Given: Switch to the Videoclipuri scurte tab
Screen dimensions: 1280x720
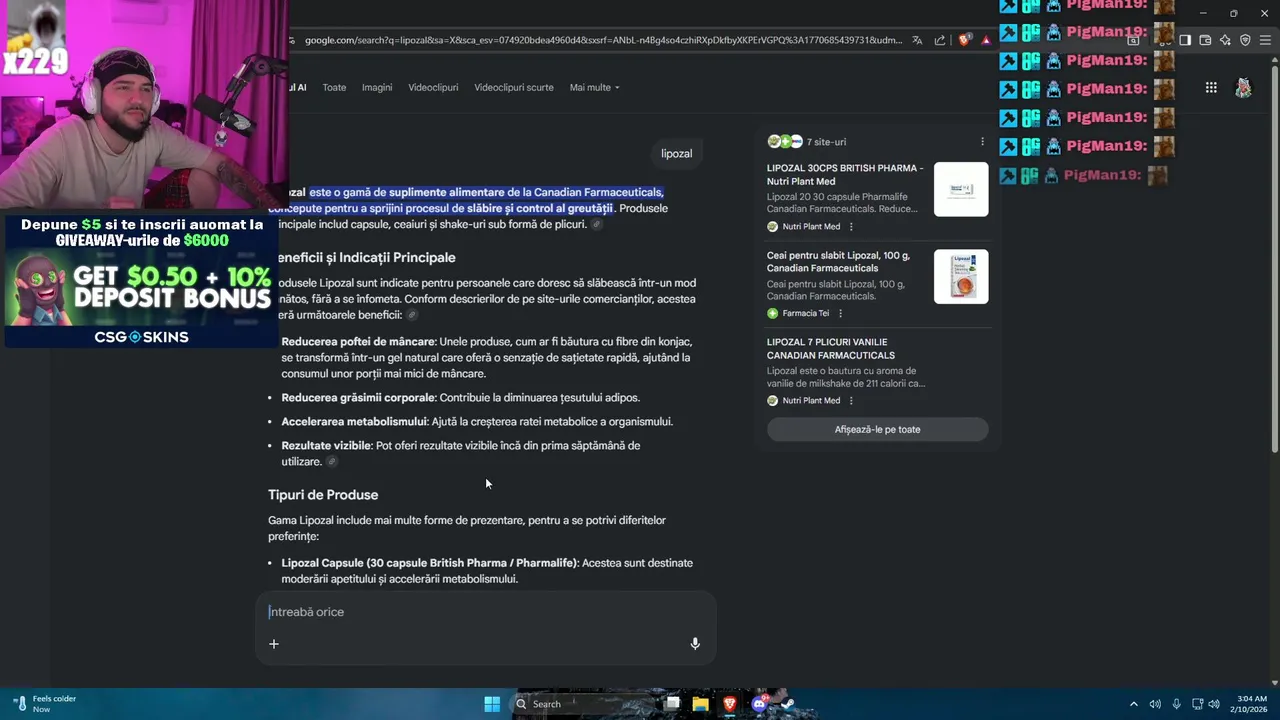Looking at the screenshot, I should tap(514, 87).
